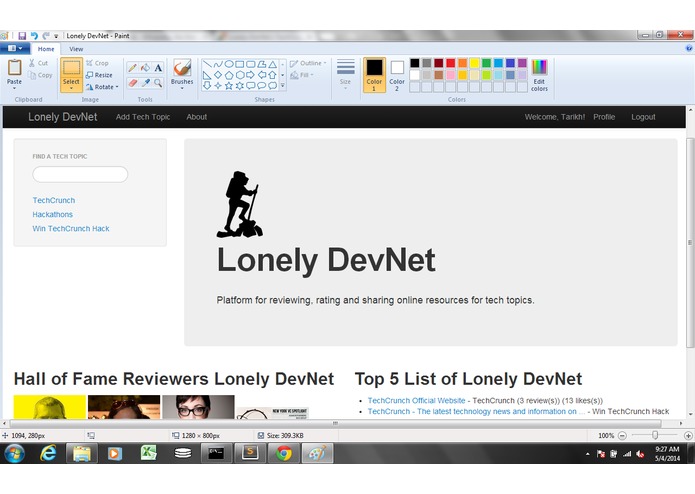Screen dimensions: 695x494
Task: Select the Magnifier tool
Action: tap(158, 83)
